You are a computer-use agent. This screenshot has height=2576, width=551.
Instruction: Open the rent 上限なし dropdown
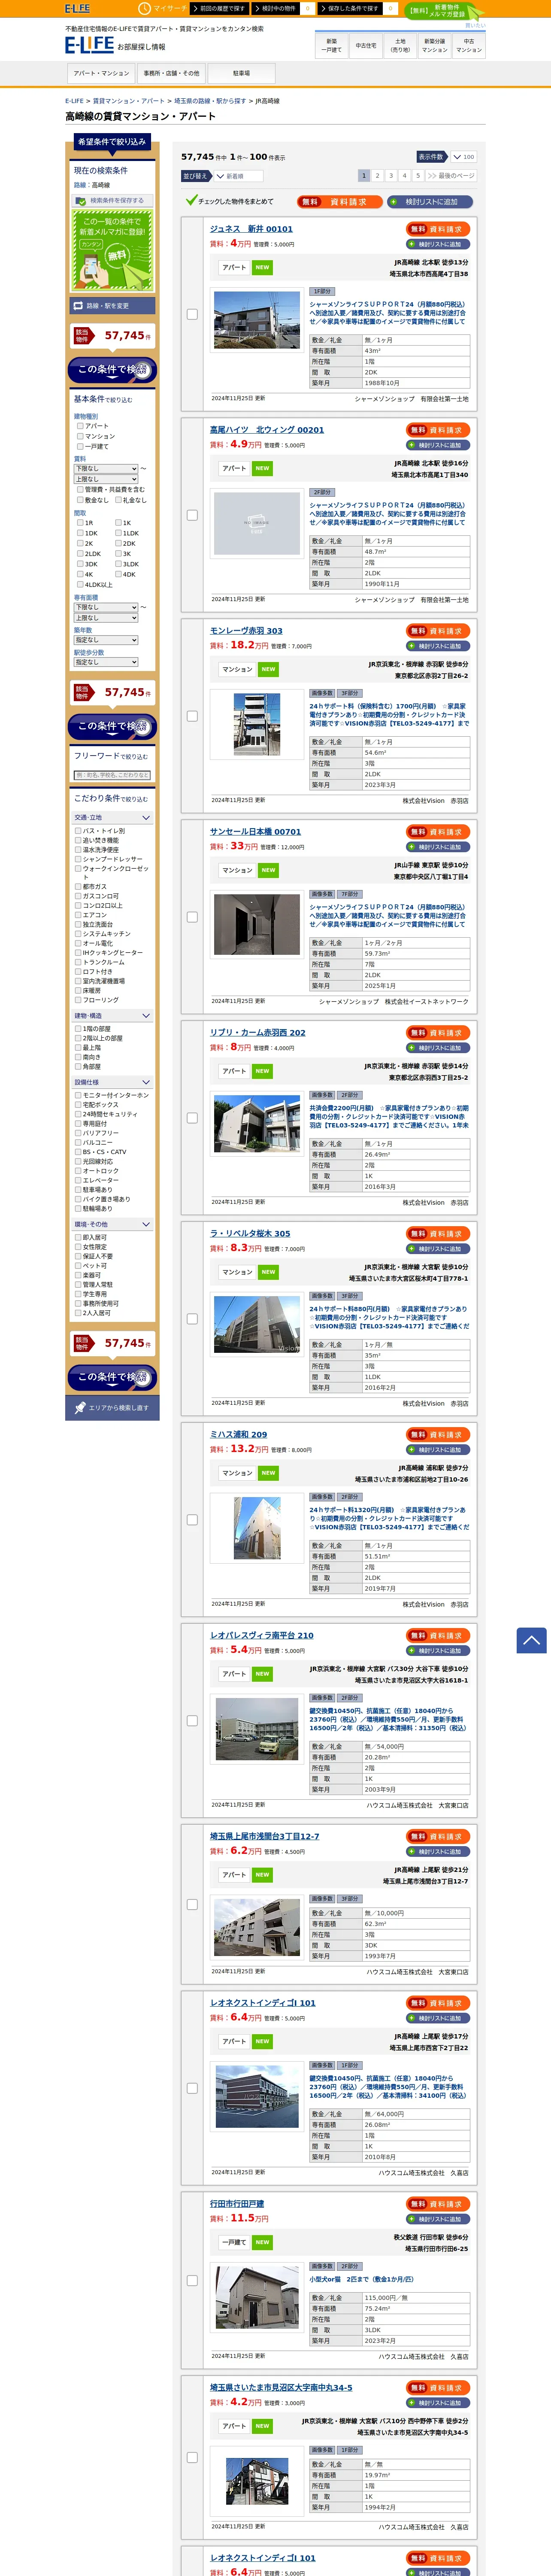pos(106,479)
